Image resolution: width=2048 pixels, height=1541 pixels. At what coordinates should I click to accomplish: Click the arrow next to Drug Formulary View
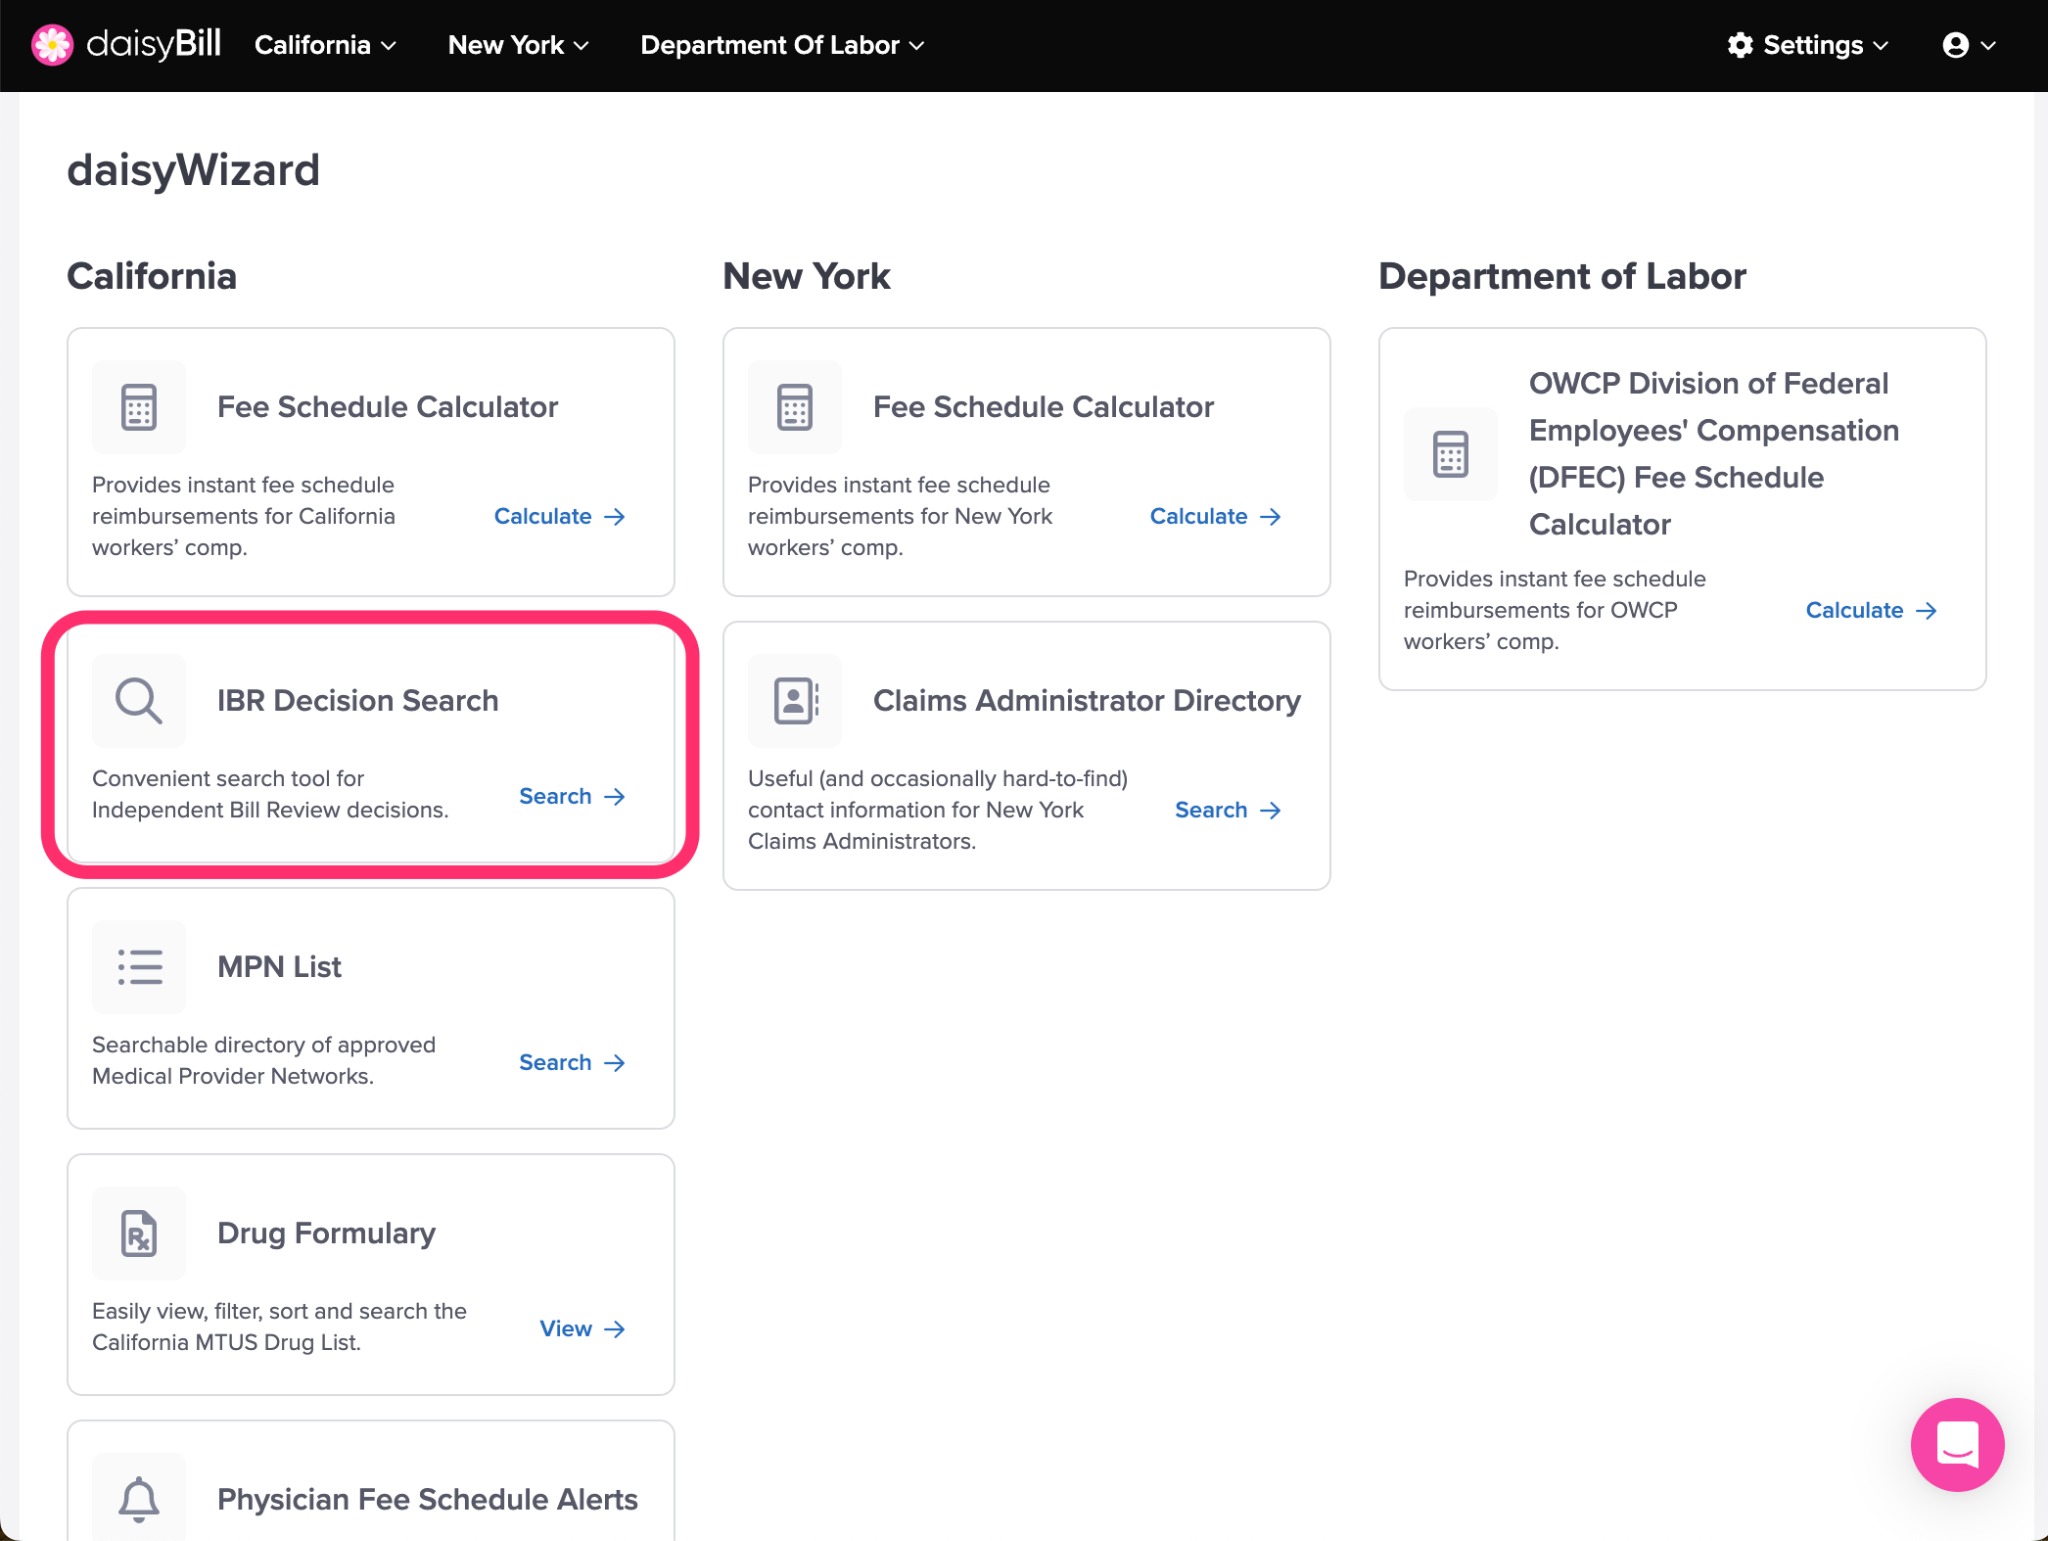point(615,1328)
